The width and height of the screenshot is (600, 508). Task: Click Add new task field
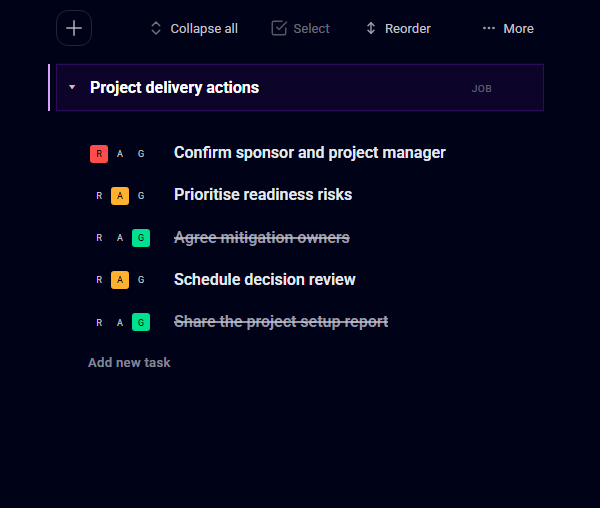(129, 362)
